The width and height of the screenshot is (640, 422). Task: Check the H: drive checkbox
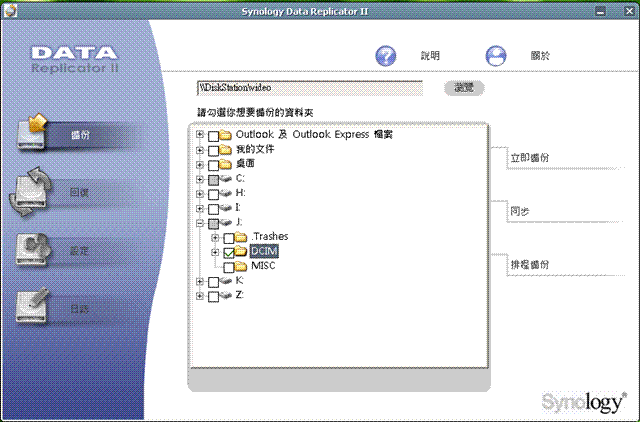pyautogui.click(x=213, y=195)
